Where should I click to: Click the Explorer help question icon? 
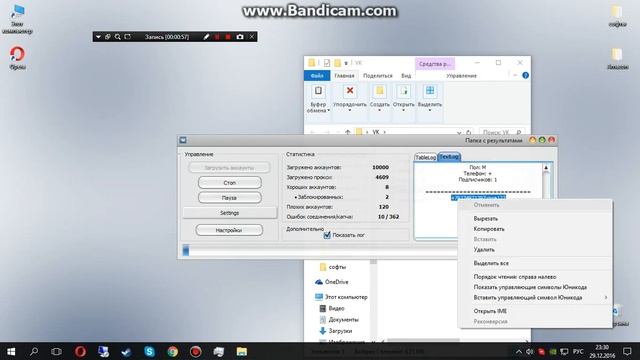pos(525,76)
